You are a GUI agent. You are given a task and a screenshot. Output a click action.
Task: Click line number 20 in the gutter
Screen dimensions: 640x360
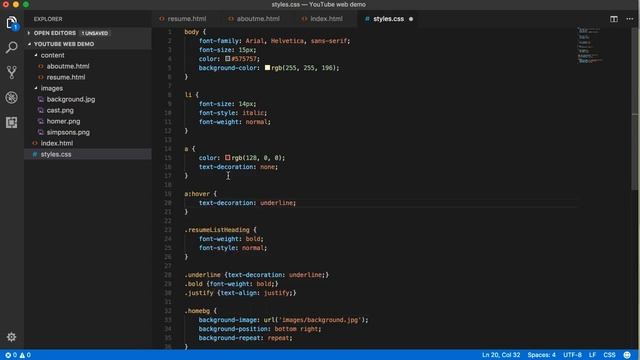click(x=168, y=203)
